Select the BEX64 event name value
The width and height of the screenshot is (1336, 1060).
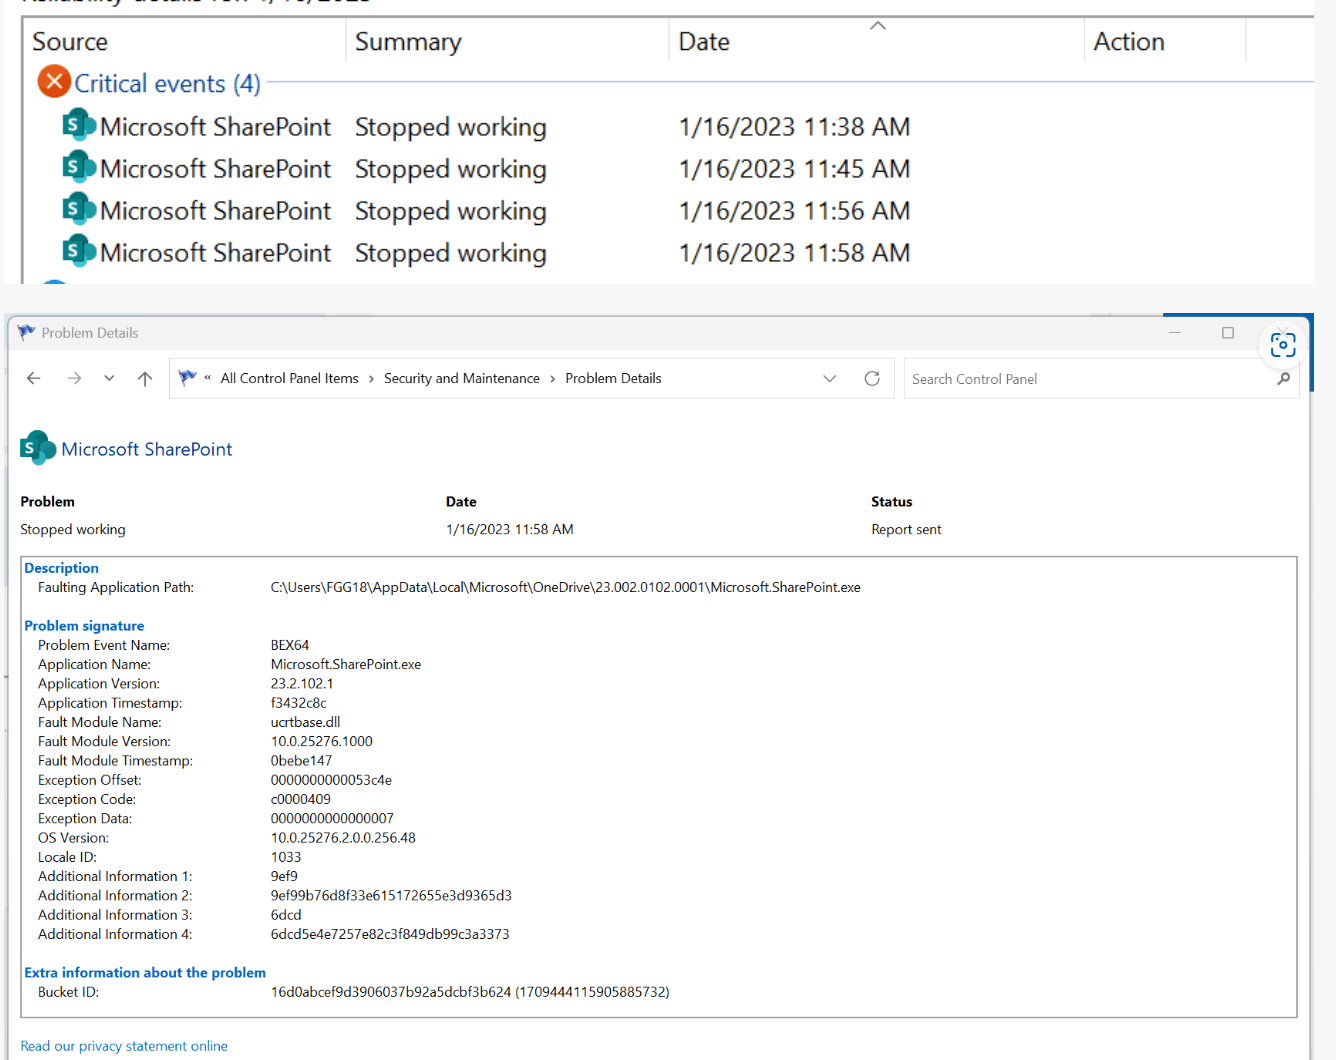tap(290, 645)
